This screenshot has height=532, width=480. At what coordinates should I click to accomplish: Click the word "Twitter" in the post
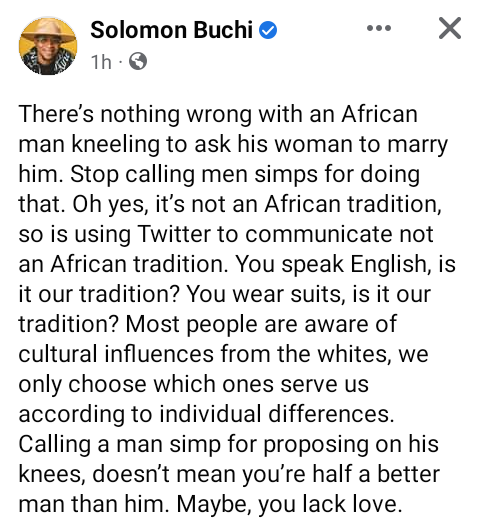point(174,234)
